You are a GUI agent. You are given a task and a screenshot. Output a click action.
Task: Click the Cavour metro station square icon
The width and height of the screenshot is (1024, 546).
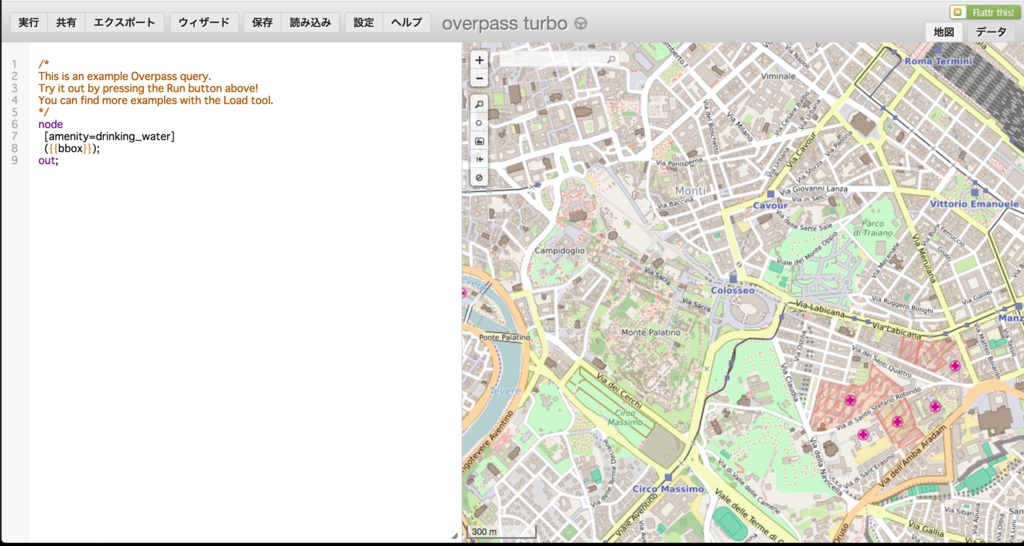click(771, 194)
